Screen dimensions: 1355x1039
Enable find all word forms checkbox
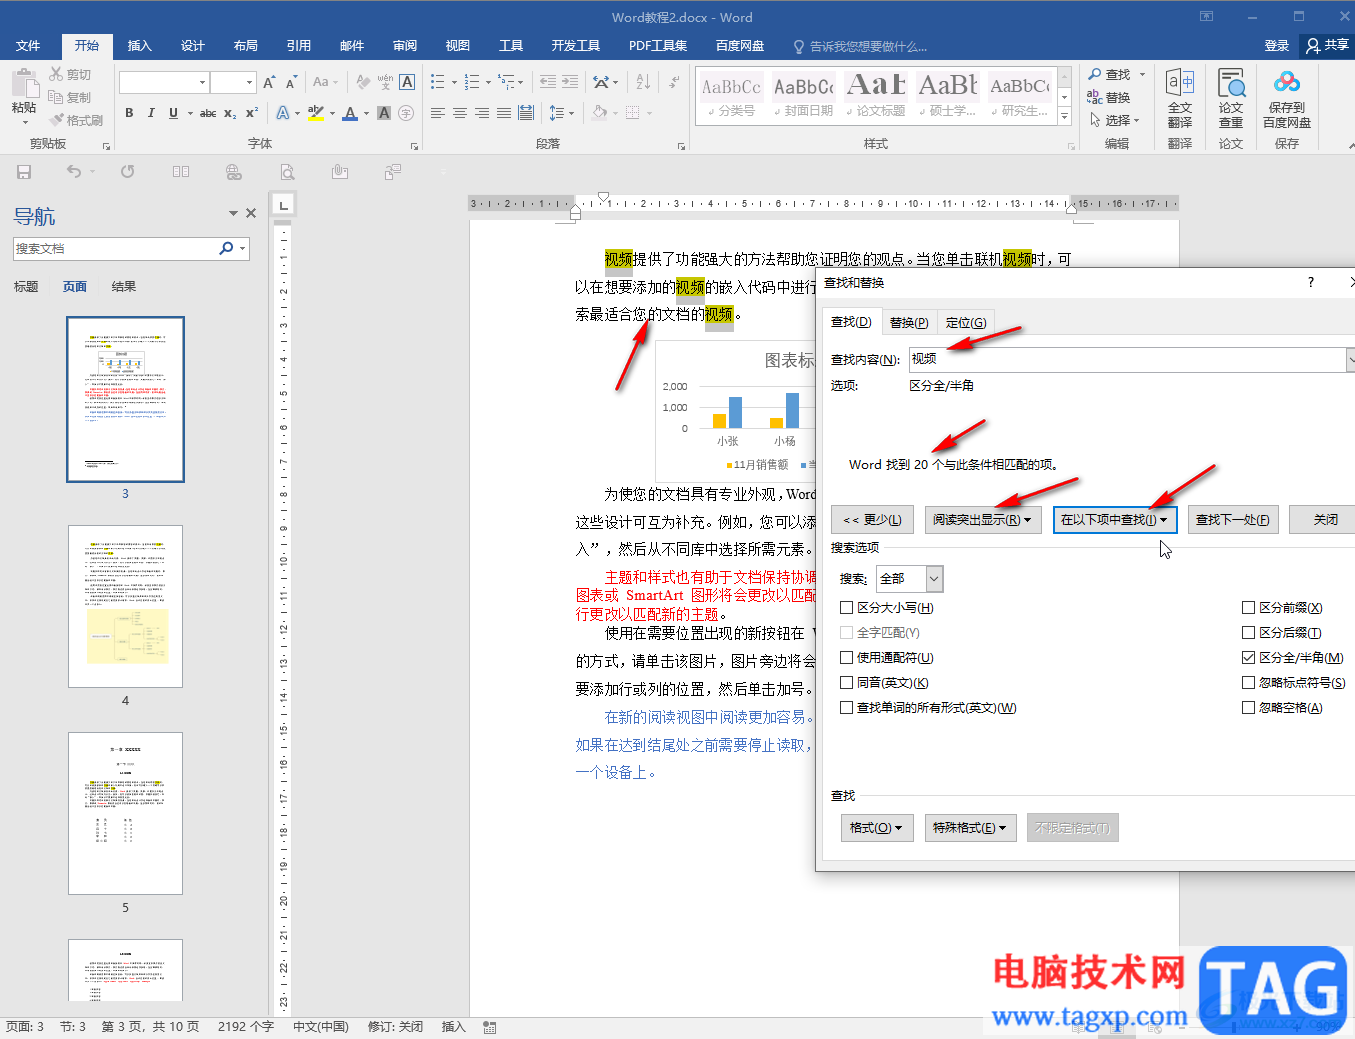point(847,708)
